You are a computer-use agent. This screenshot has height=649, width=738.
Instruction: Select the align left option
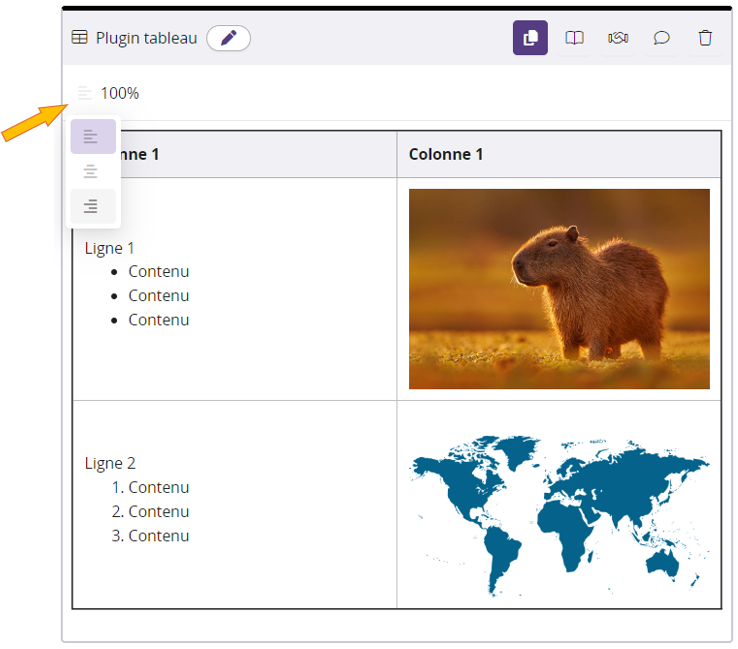pos(92,136)
